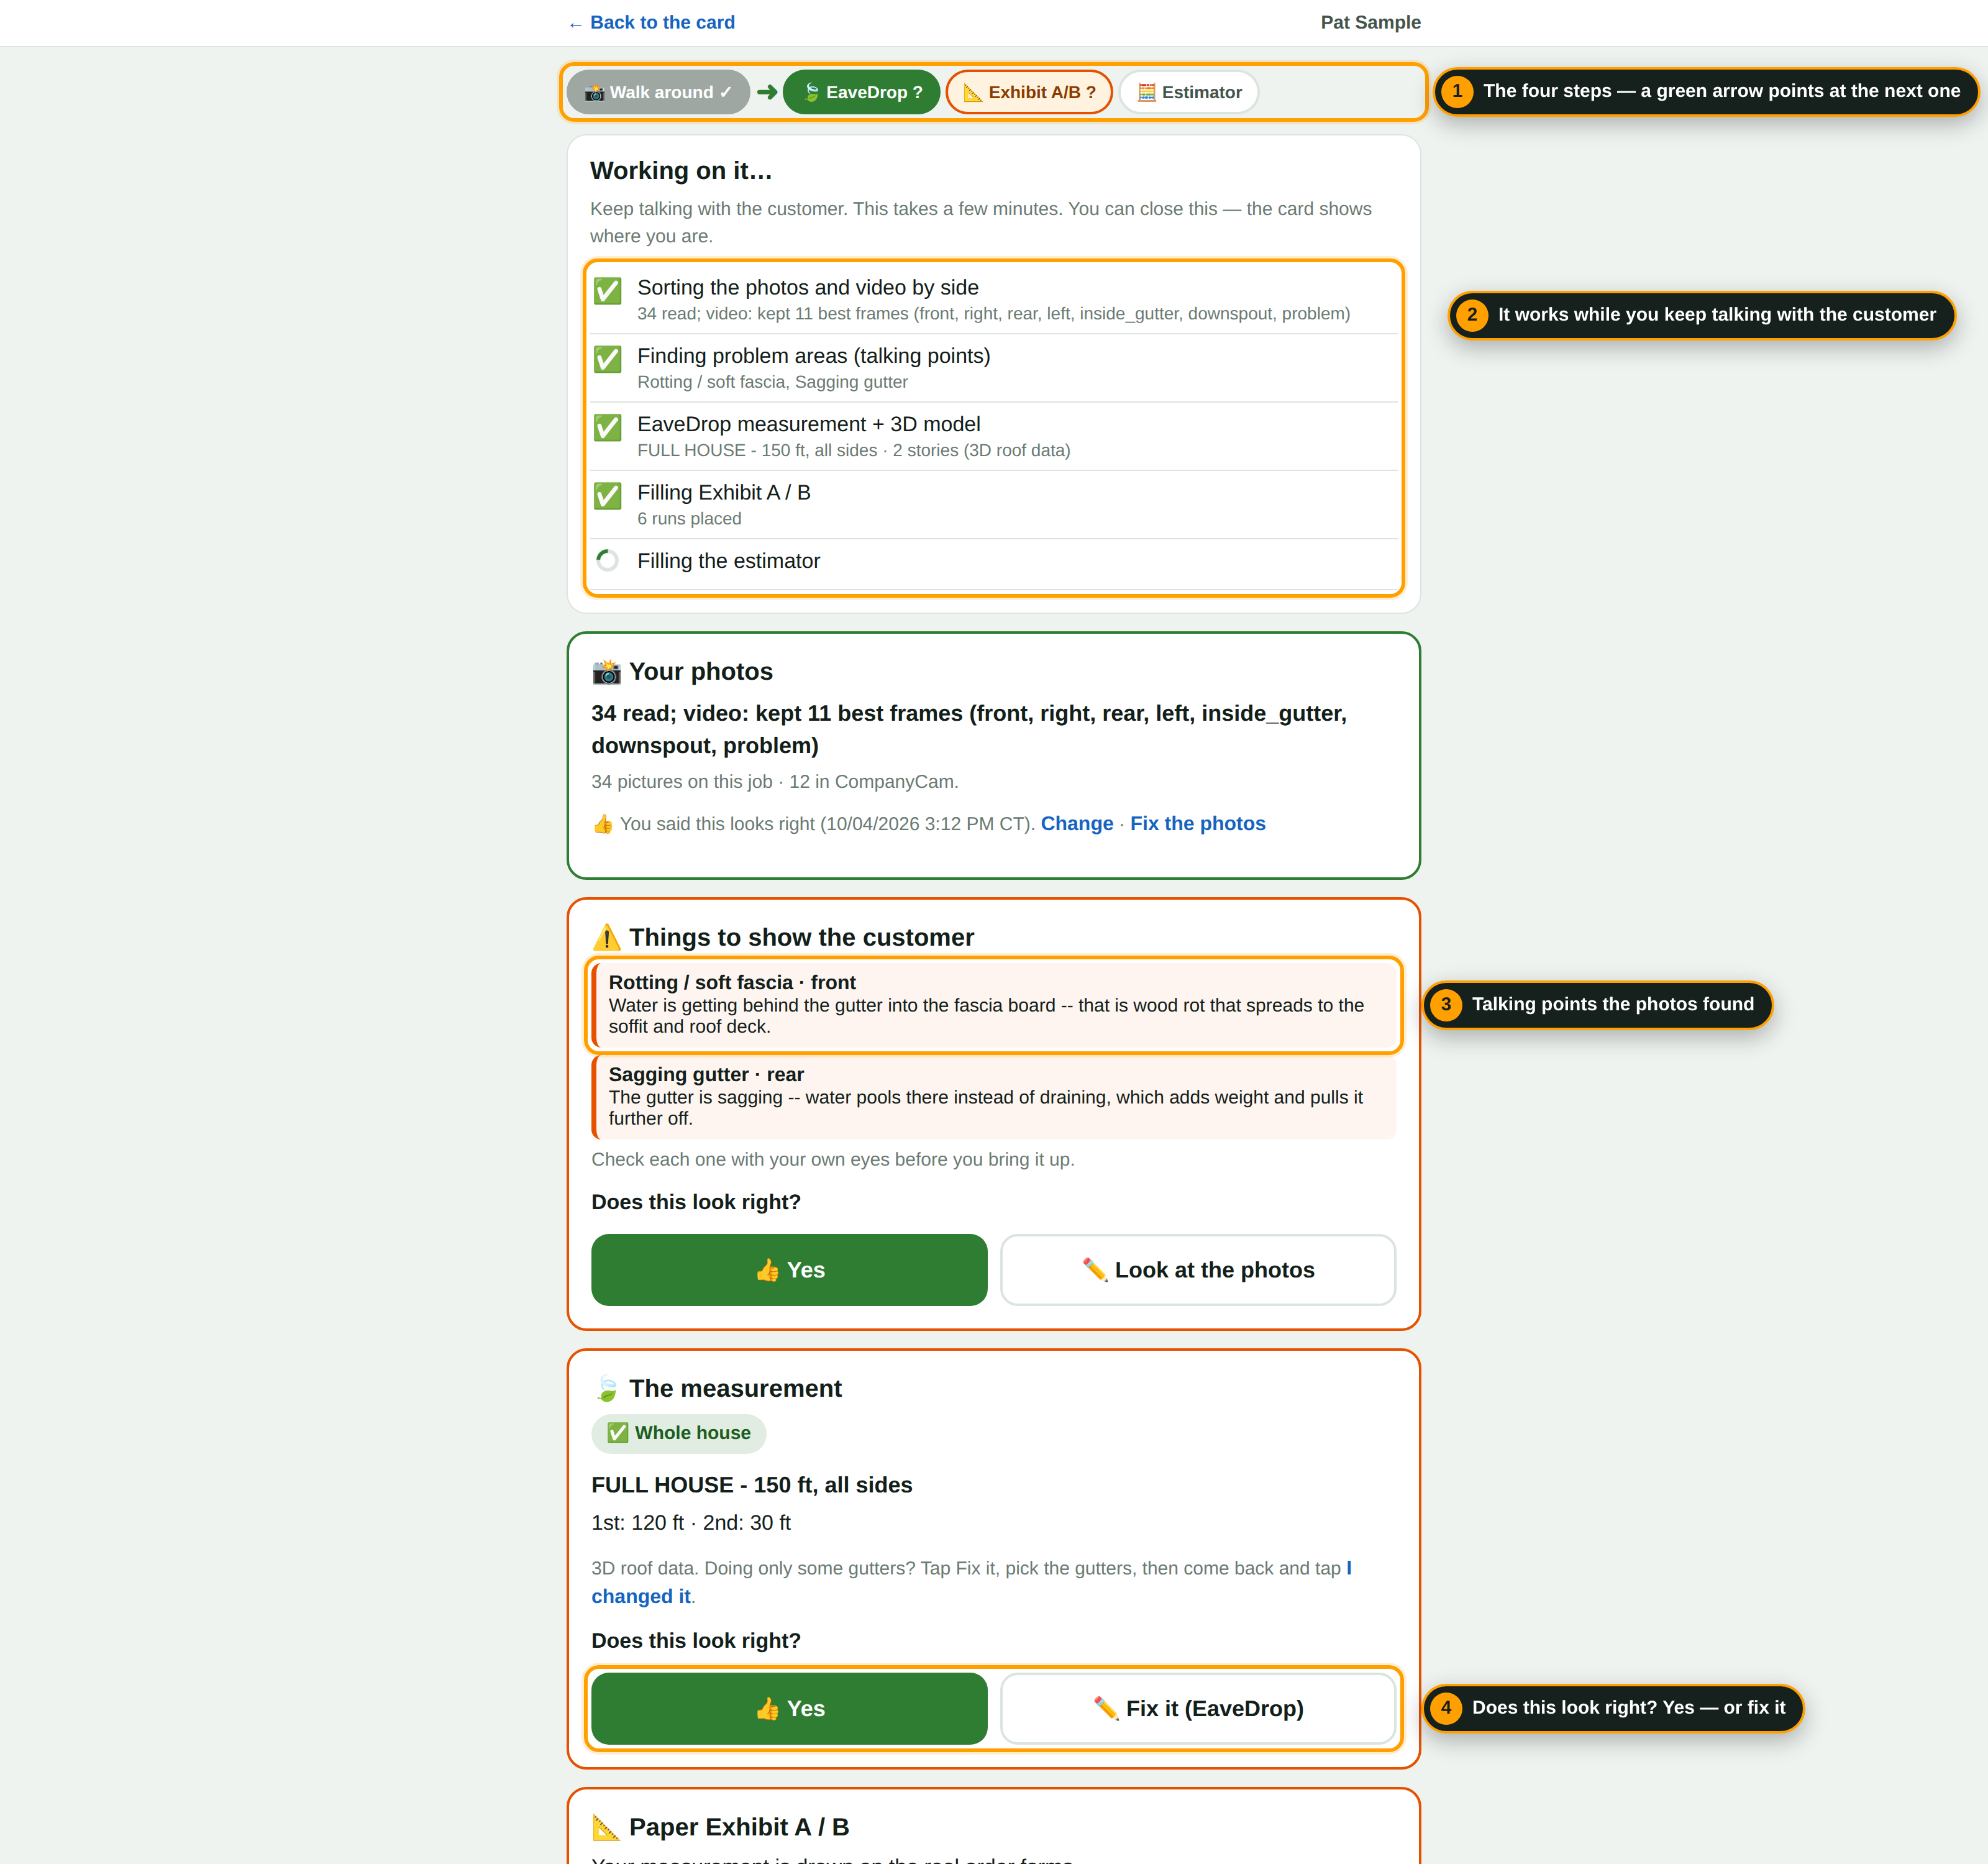Go back via 'Back to the card' link

(x=651, y=22)
